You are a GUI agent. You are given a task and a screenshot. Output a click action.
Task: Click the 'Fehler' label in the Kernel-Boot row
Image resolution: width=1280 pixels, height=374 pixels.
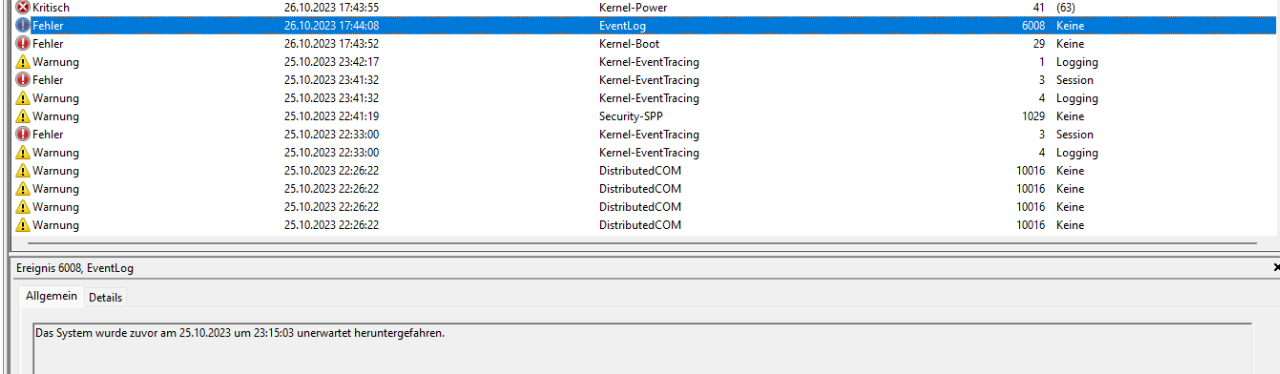48,44
